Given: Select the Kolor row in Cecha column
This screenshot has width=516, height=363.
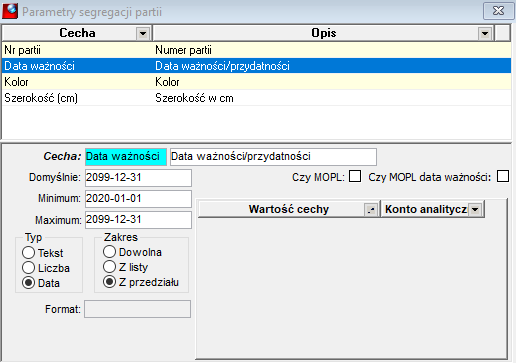Looking at the screenshot, I should click(x=77, y=82).
